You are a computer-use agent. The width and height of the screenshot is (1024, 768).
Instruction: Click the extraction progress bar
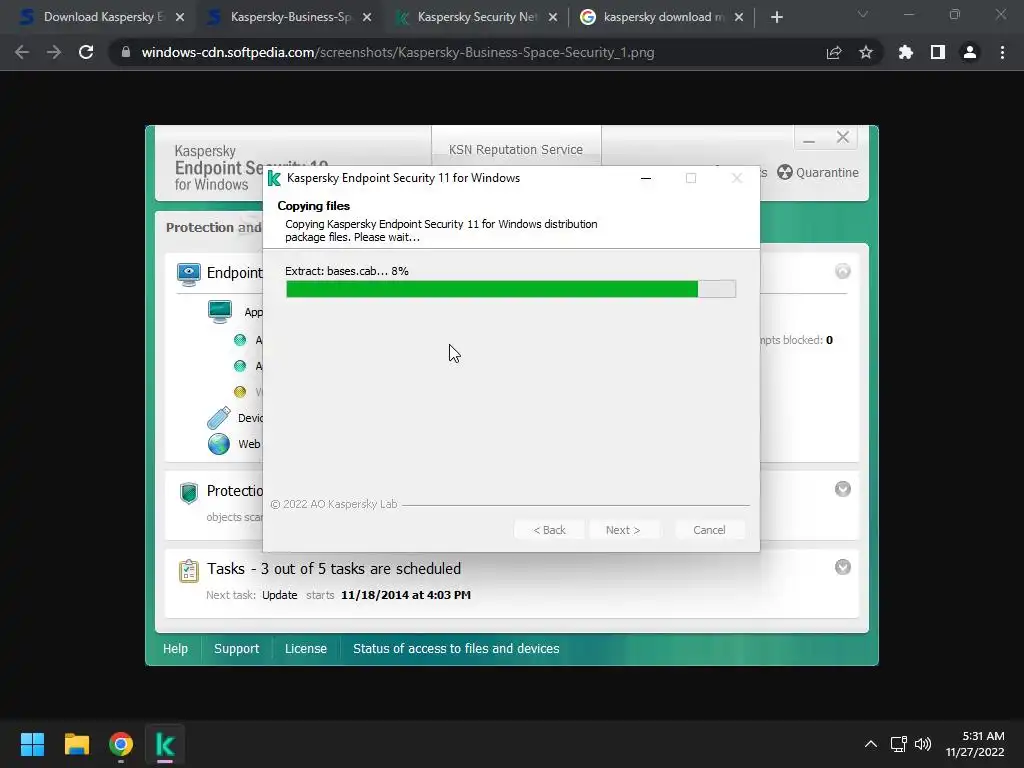511,289
